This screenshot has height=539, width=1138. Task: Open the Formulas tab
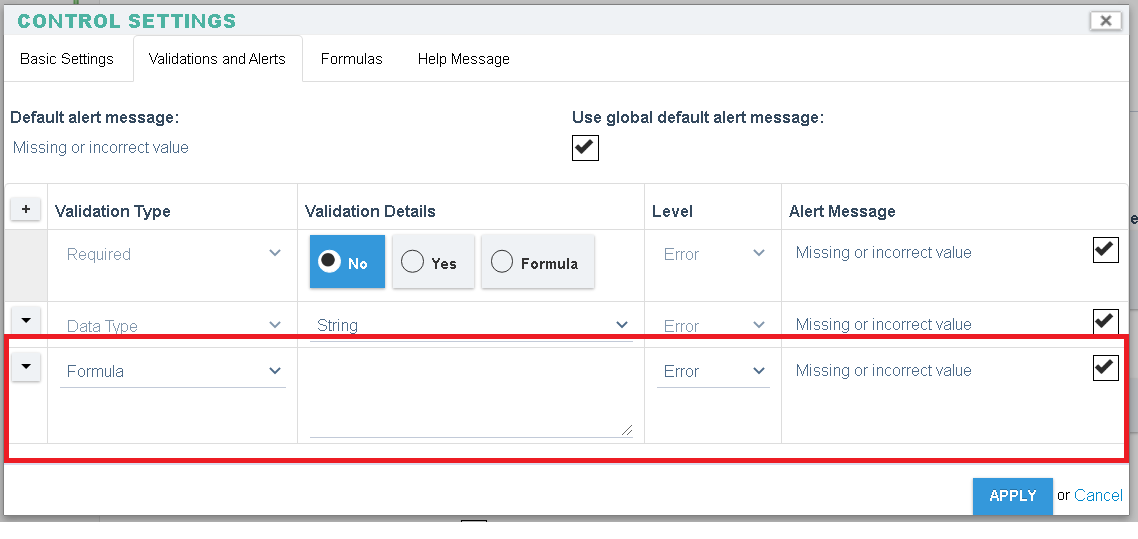tap(351, 59)
